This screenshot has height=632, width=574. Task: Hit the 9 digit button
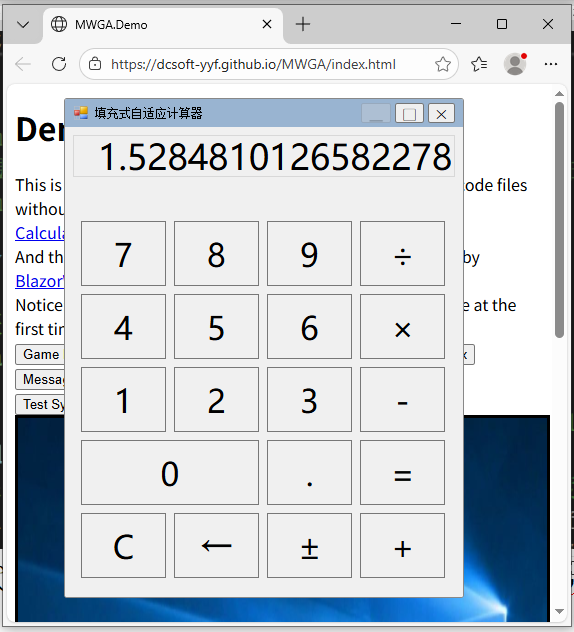(x=309, y=254)
